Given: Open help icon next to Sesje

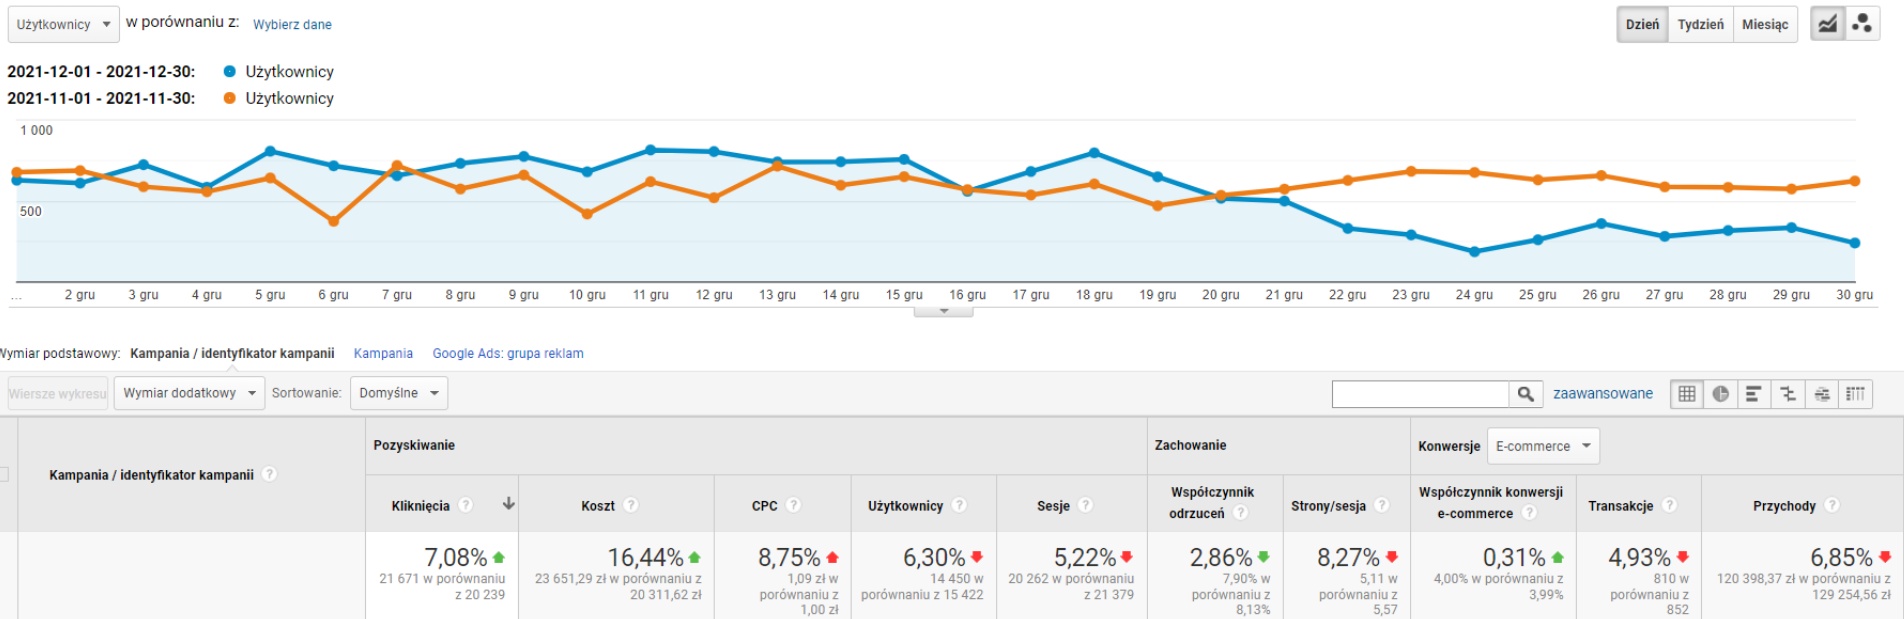Looking at the screenshot, I should (1085, 505).
